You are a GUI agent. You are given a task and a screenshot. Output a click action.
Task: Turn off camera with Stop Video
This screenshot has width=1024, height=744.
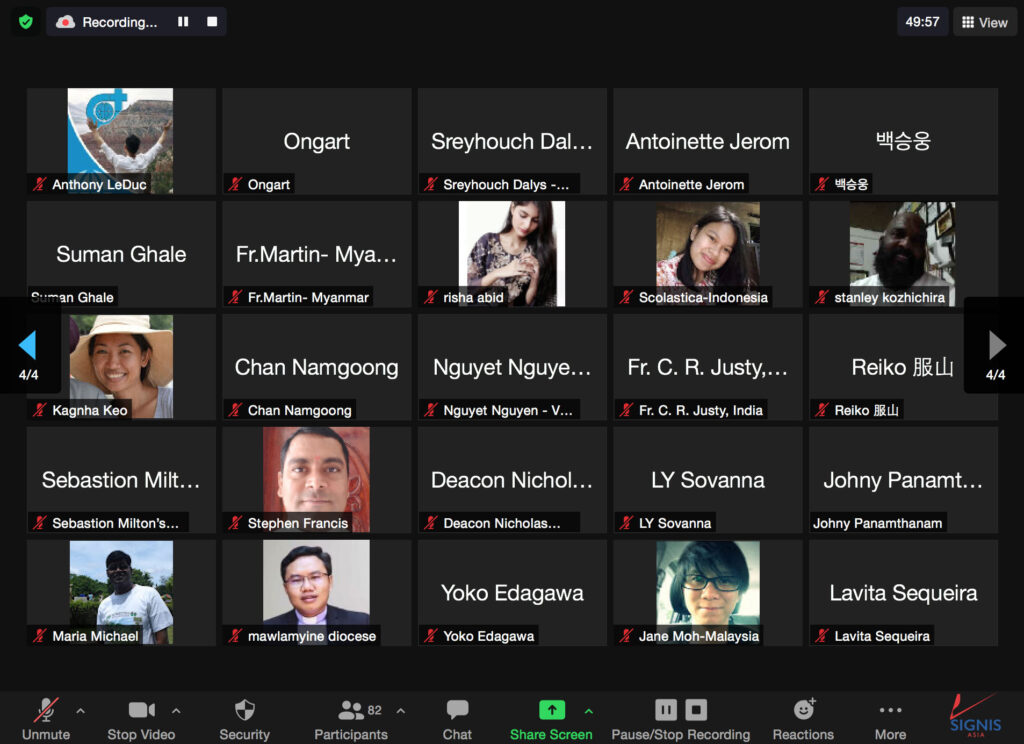click(x=141, y=711)
